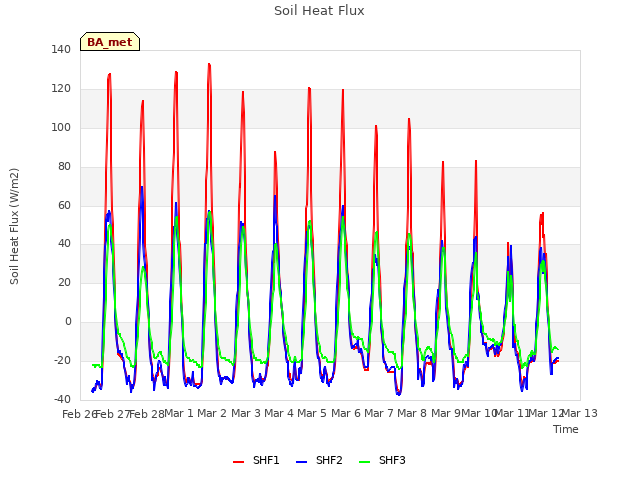Click the green SHF3 legend swatch
Image resolution: width=640 pixels, height=480 pixels.
click(364, 462)
